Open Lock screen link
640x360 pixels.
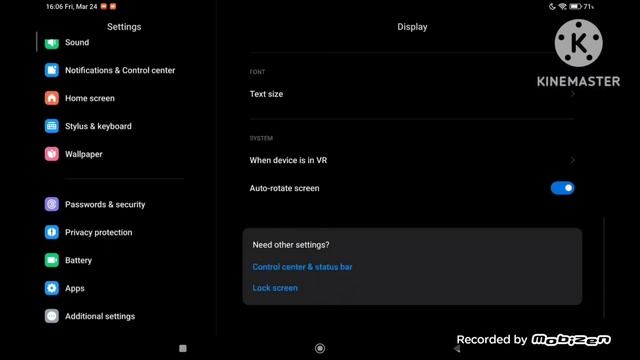275,288
